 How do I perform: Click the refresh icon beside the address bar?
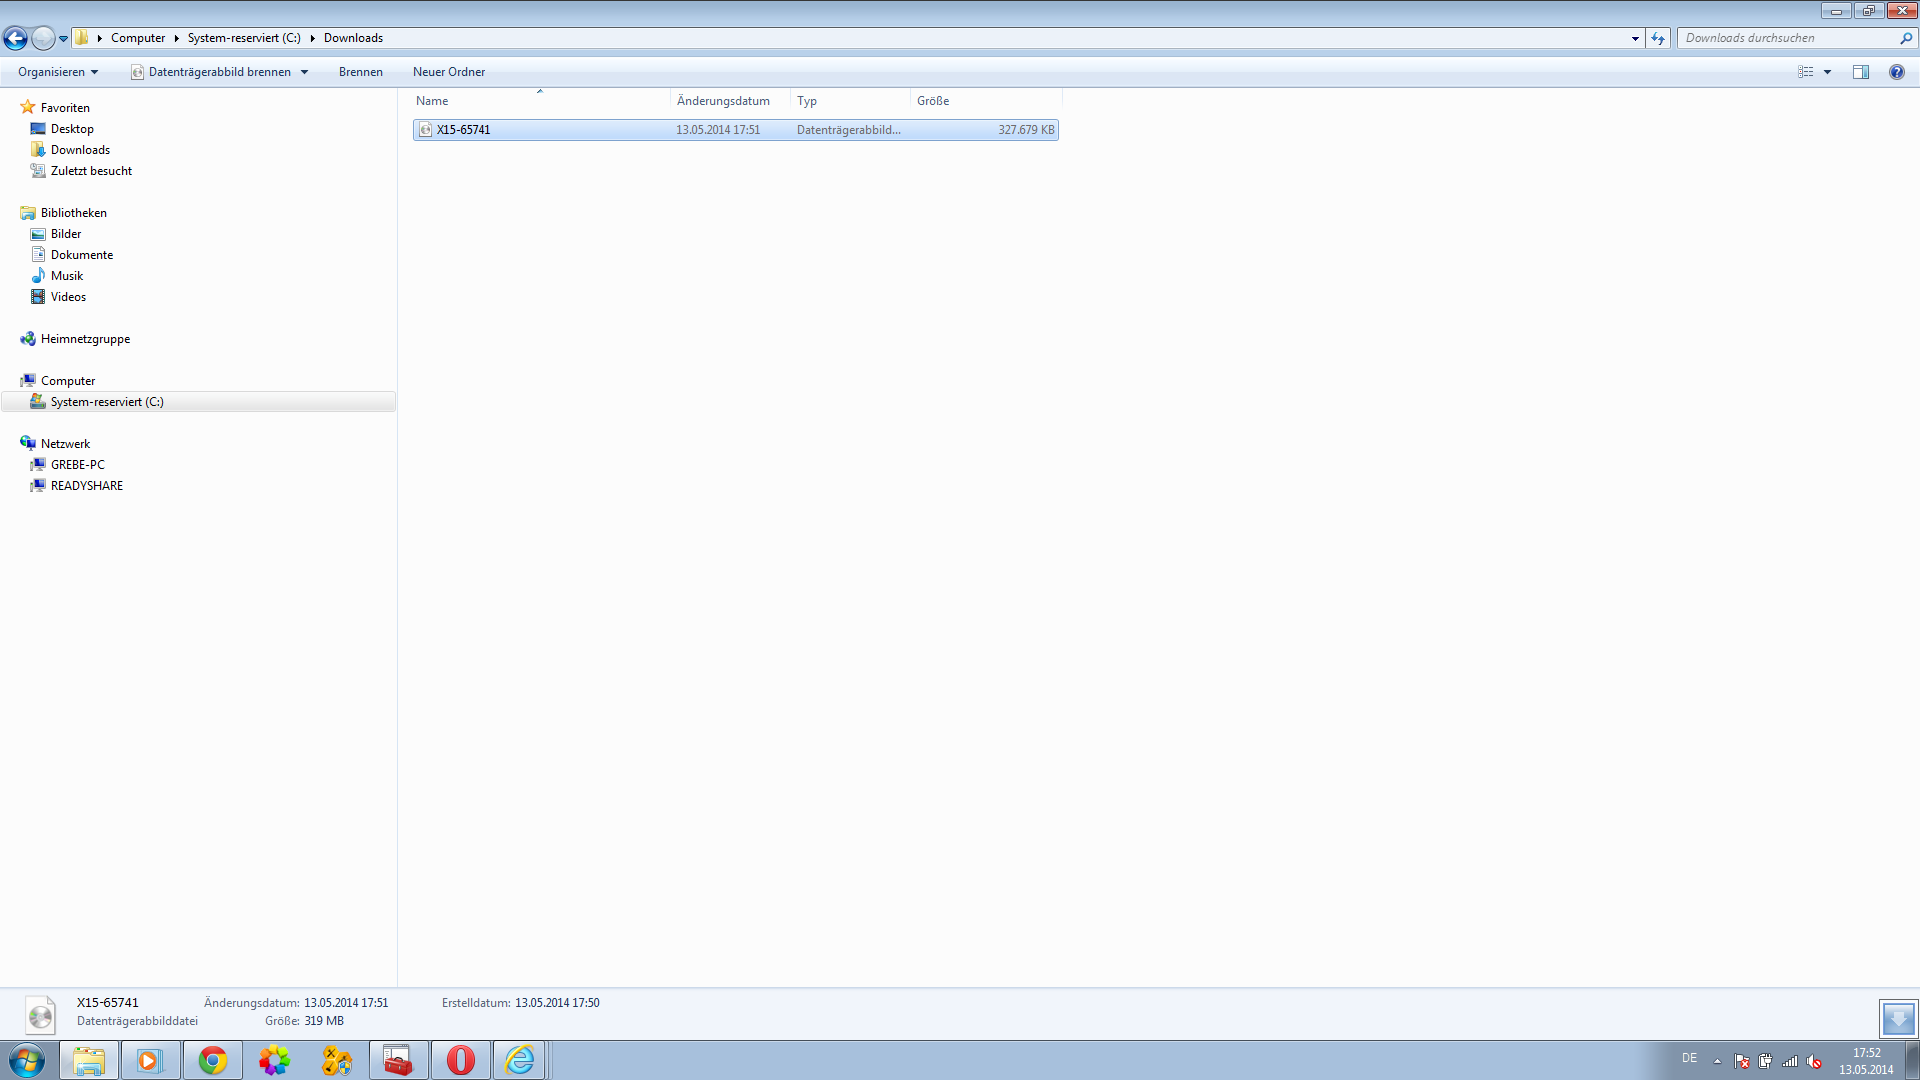click(1658, 38)
